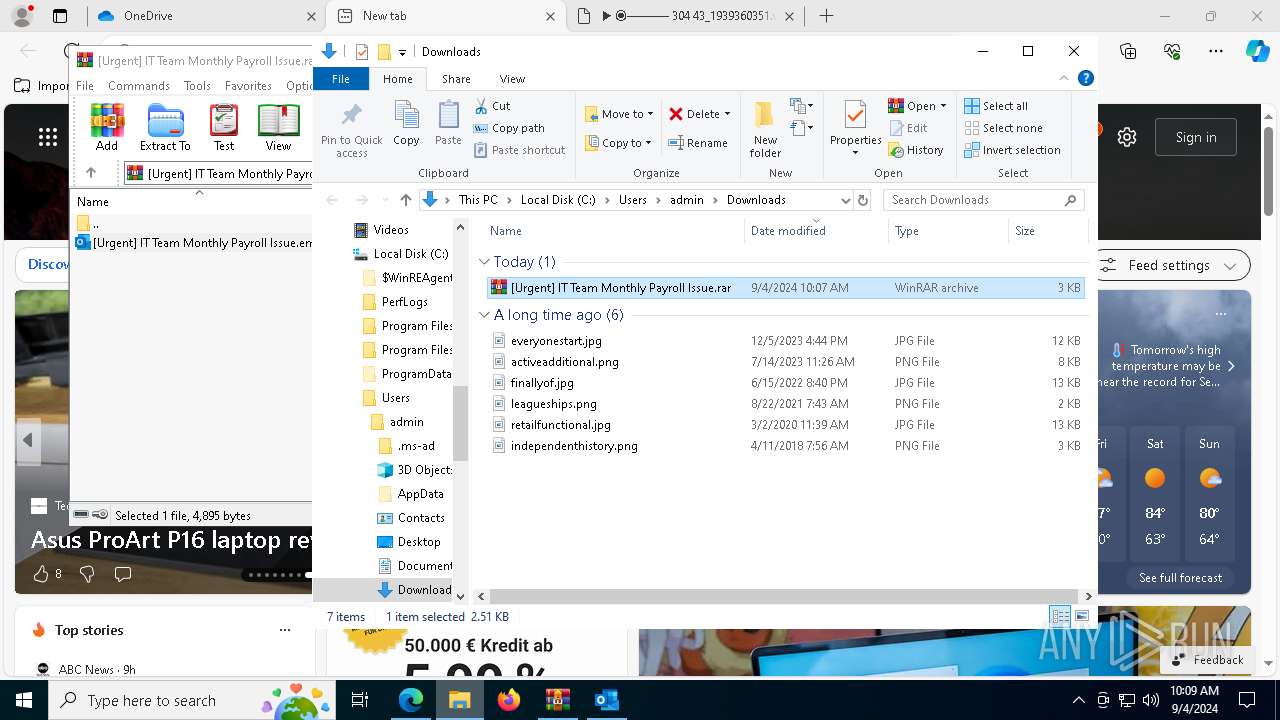This screenshot has width=1280, height=720.
Task: Open WinRAR from the taskbar
Action: [x=557, y=700]
